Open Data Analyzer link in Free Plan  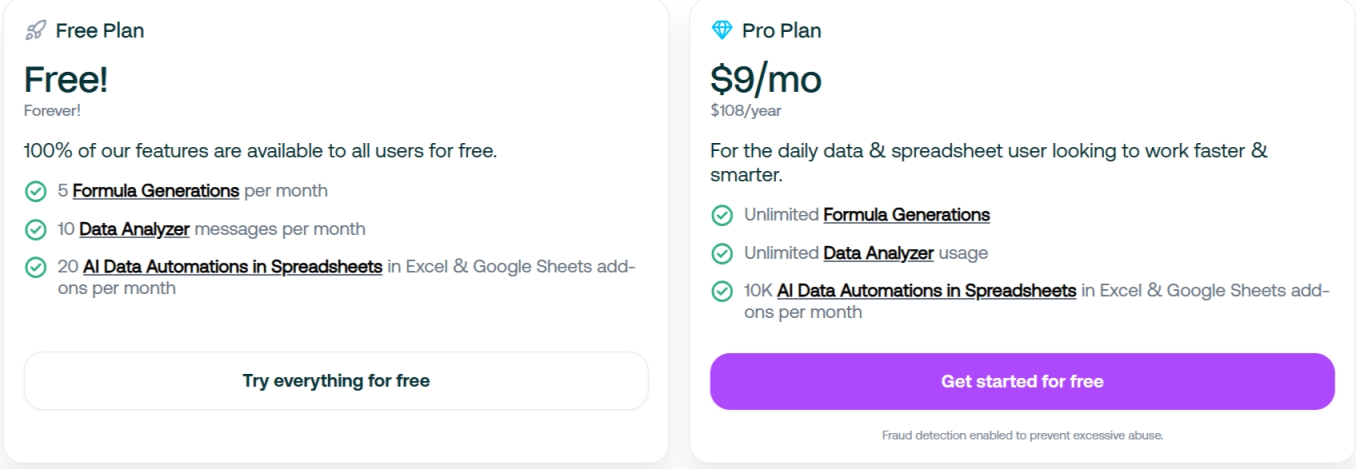click(134, 229)
